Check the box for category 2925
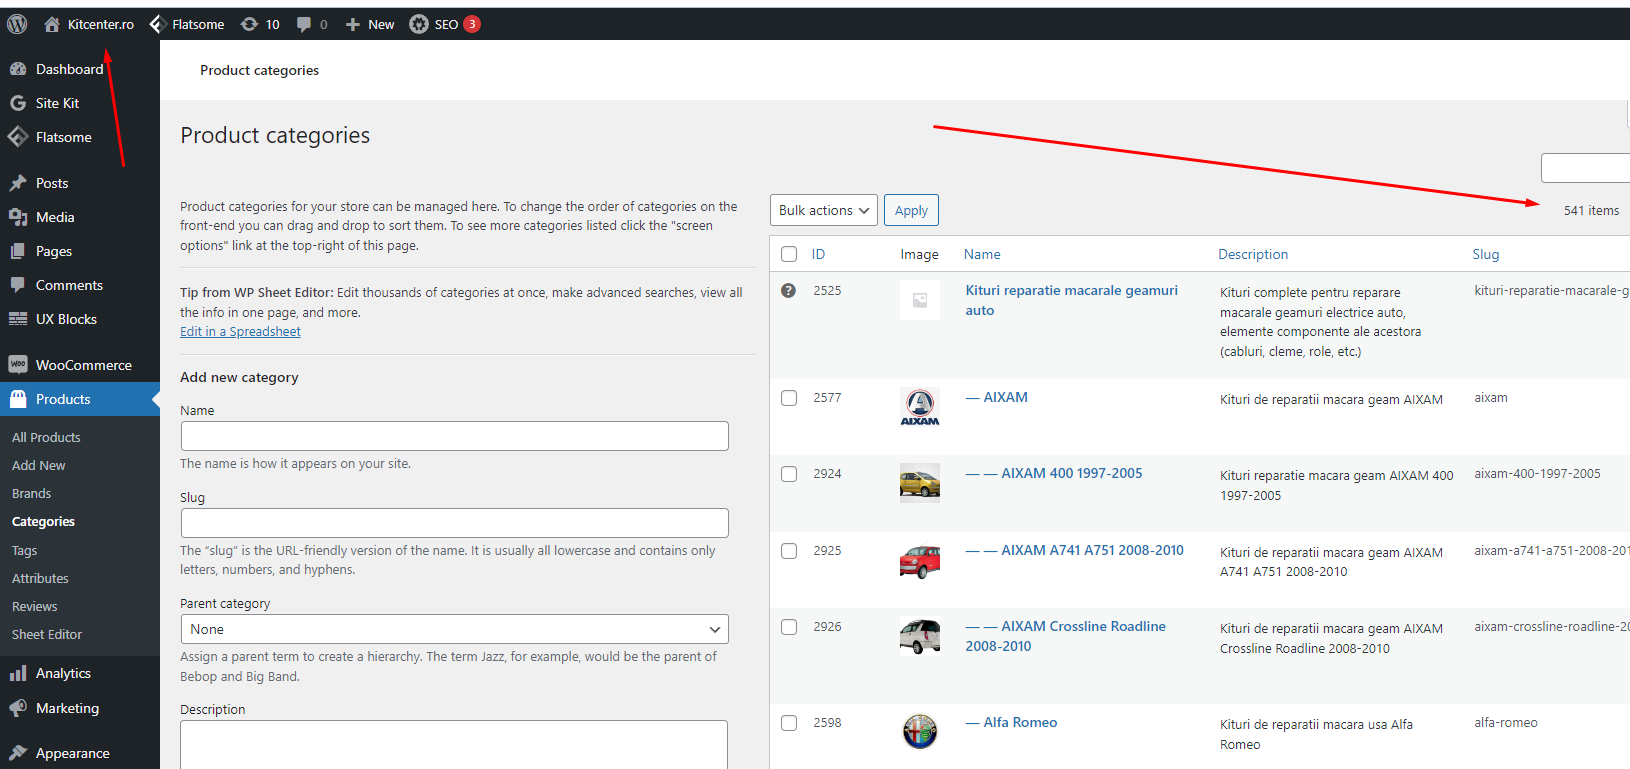Screen dimensions: 1630x769 pos(789,551)
